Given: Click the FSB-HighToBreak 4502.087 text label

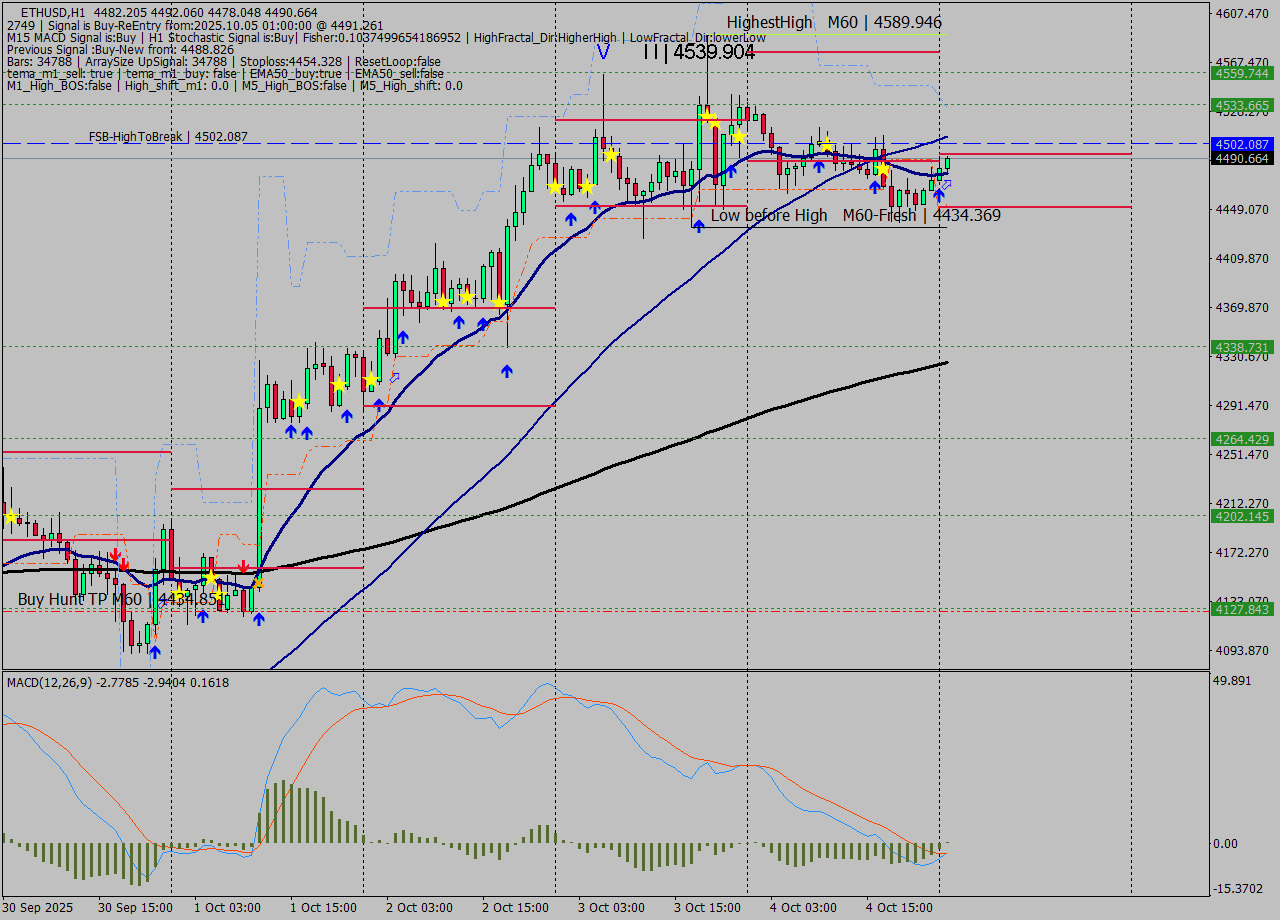Looking at the screenshot, I should tap(167, 136).
